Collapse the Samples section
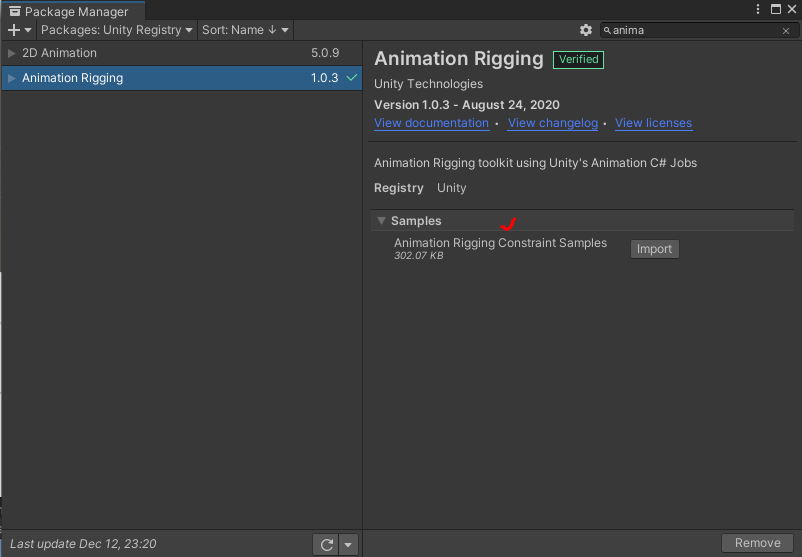The image size is (802, 557). (x=381, y=220)
